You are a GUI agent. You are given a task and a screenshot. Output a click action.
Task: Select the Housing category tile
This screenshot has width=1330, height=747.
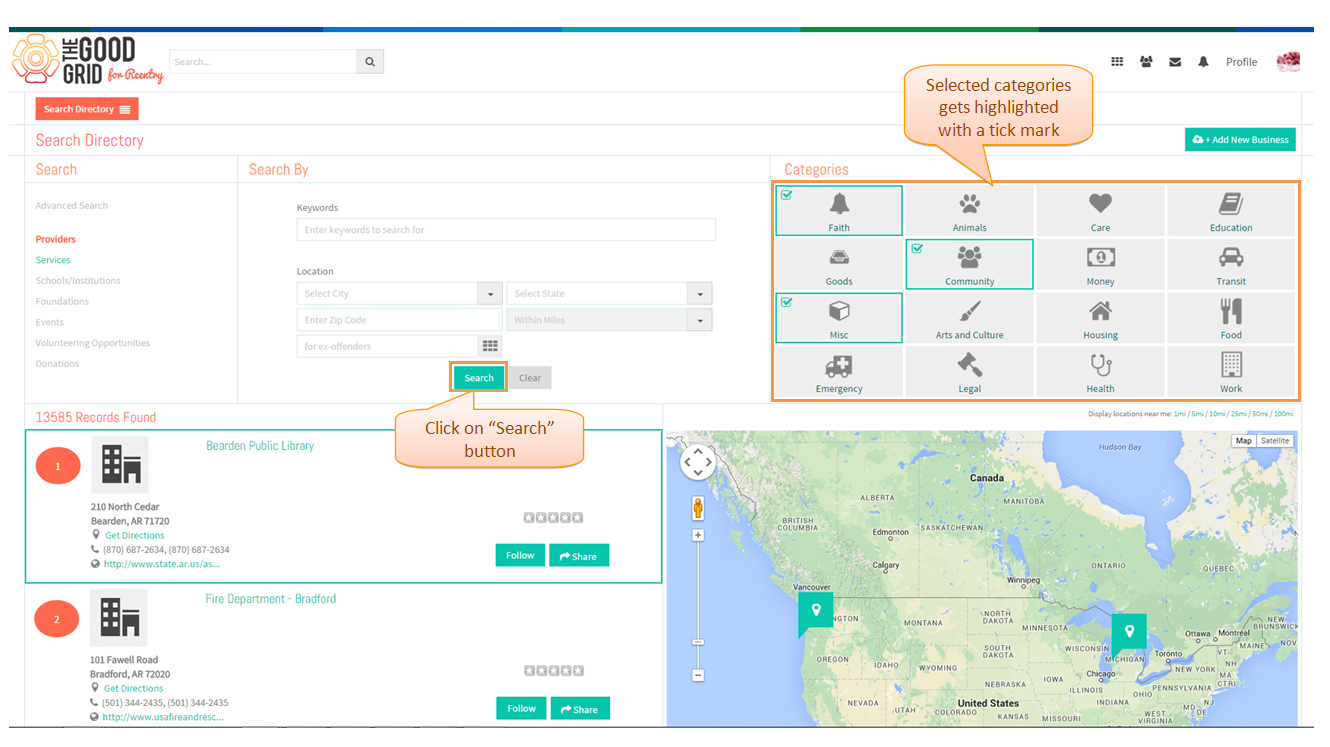click(1100, 318)
